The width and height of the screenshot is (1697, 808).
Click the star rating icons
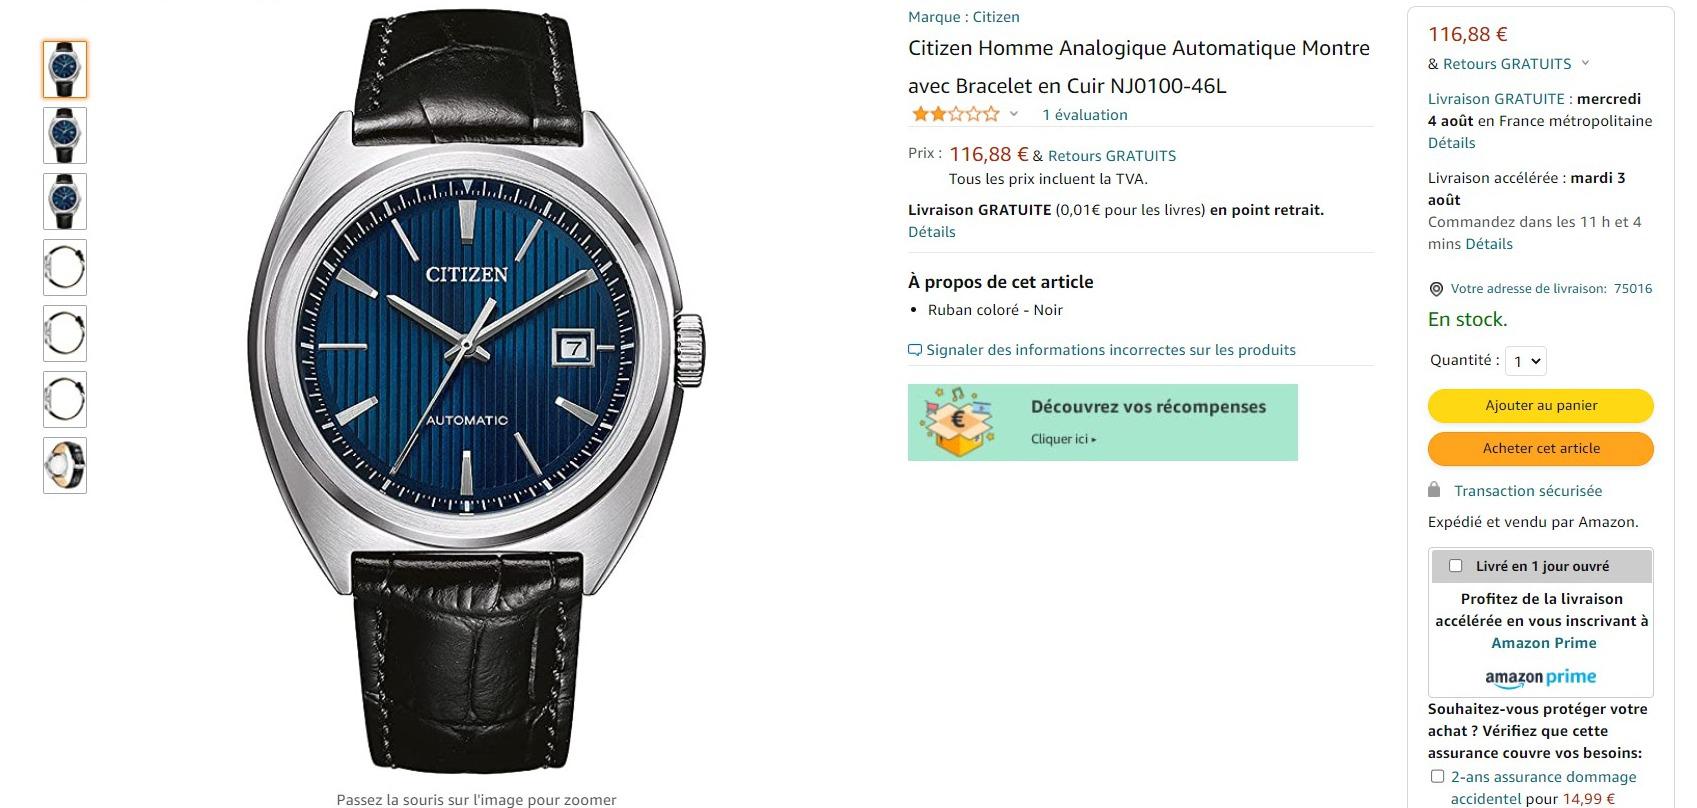[955, 114]
